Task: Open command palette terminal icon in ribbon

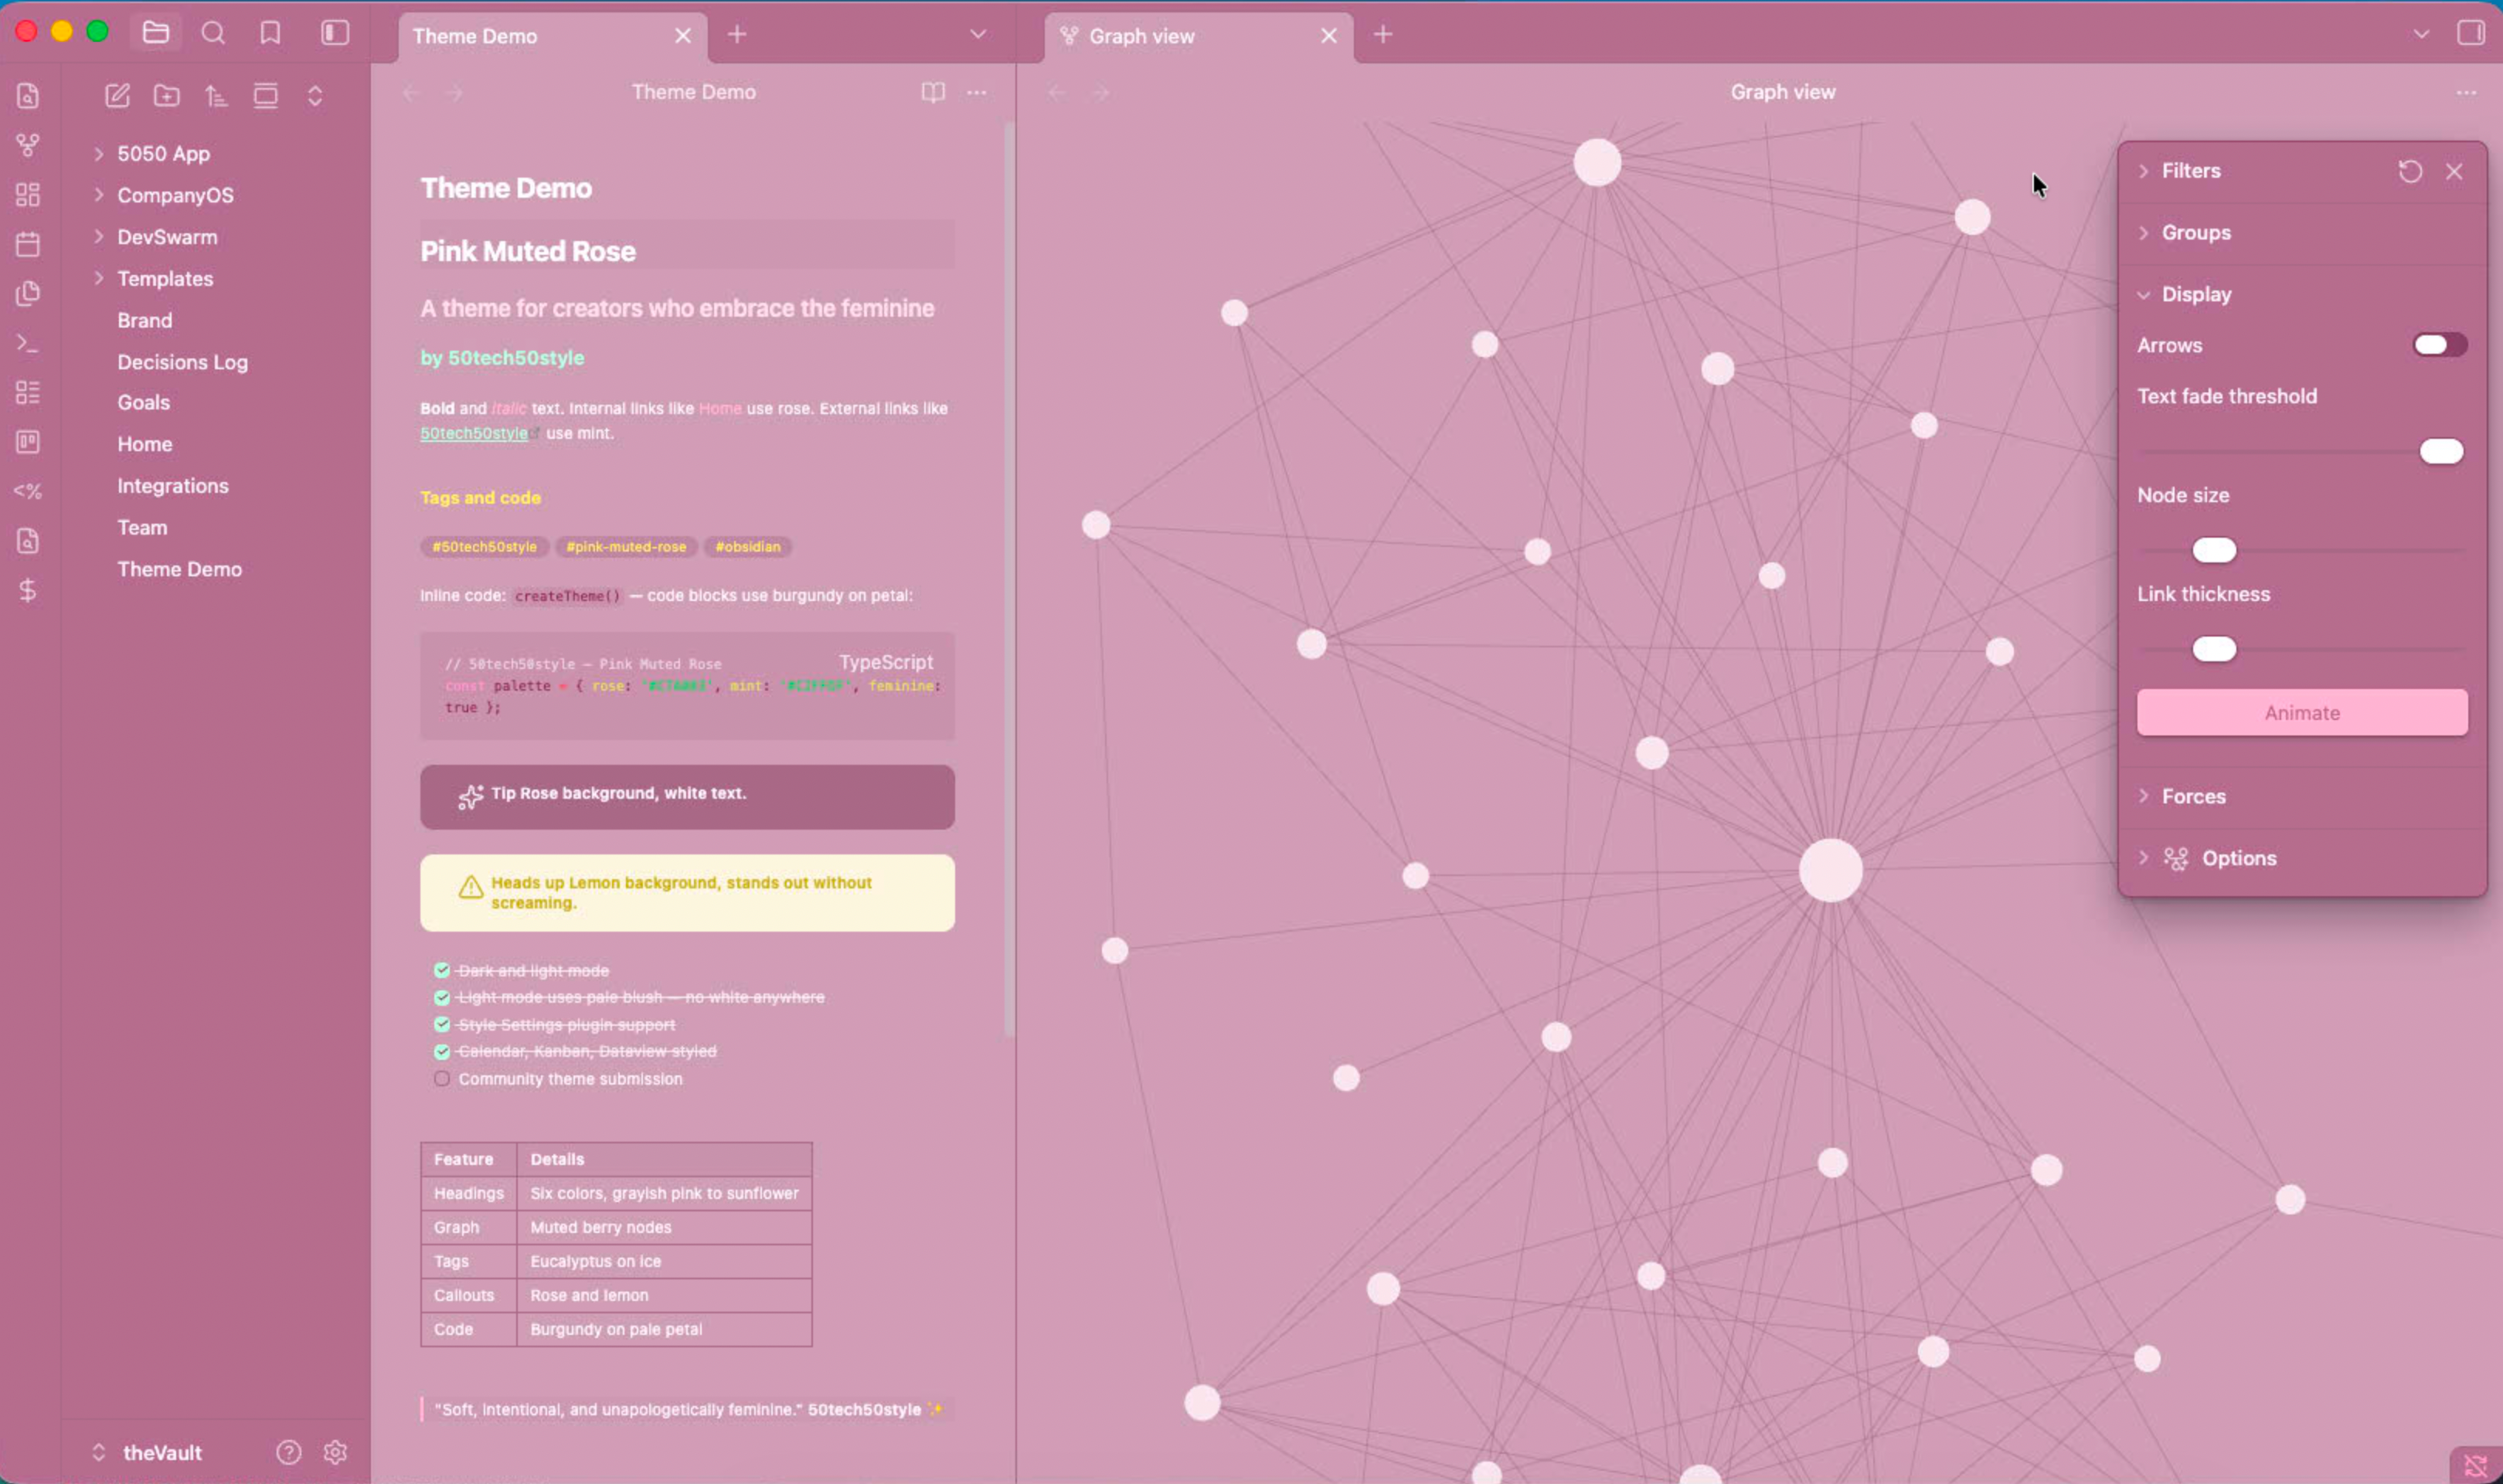Action: (x=28, y=343)
